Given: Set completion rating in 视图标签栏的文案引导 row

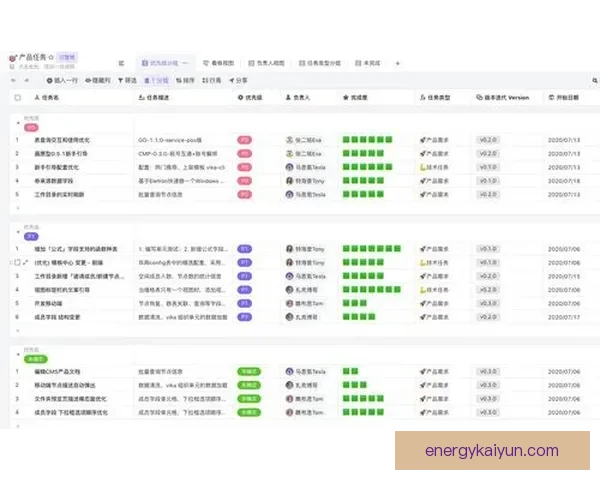Looking at the screenshot, I should point(372,290).
